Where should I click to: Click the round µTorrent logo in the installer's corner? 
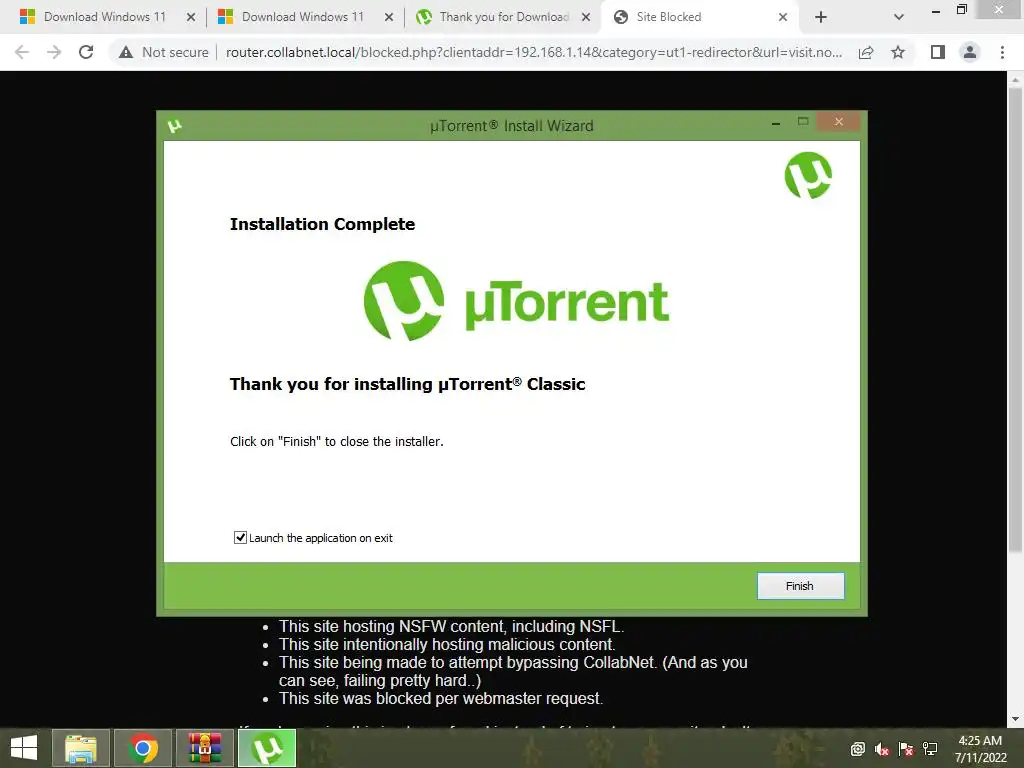click(x=808, y=175)
